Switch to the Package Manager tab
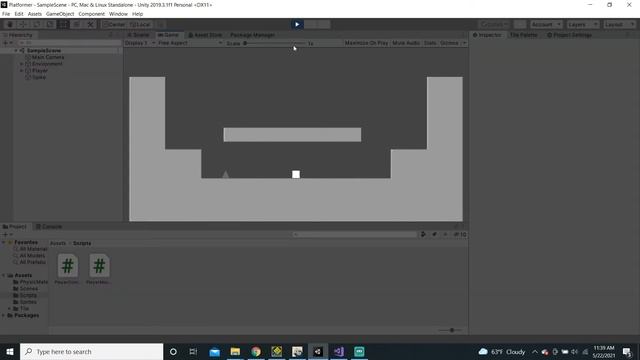Viewport: 640px width, 360px height. [252, 35]
